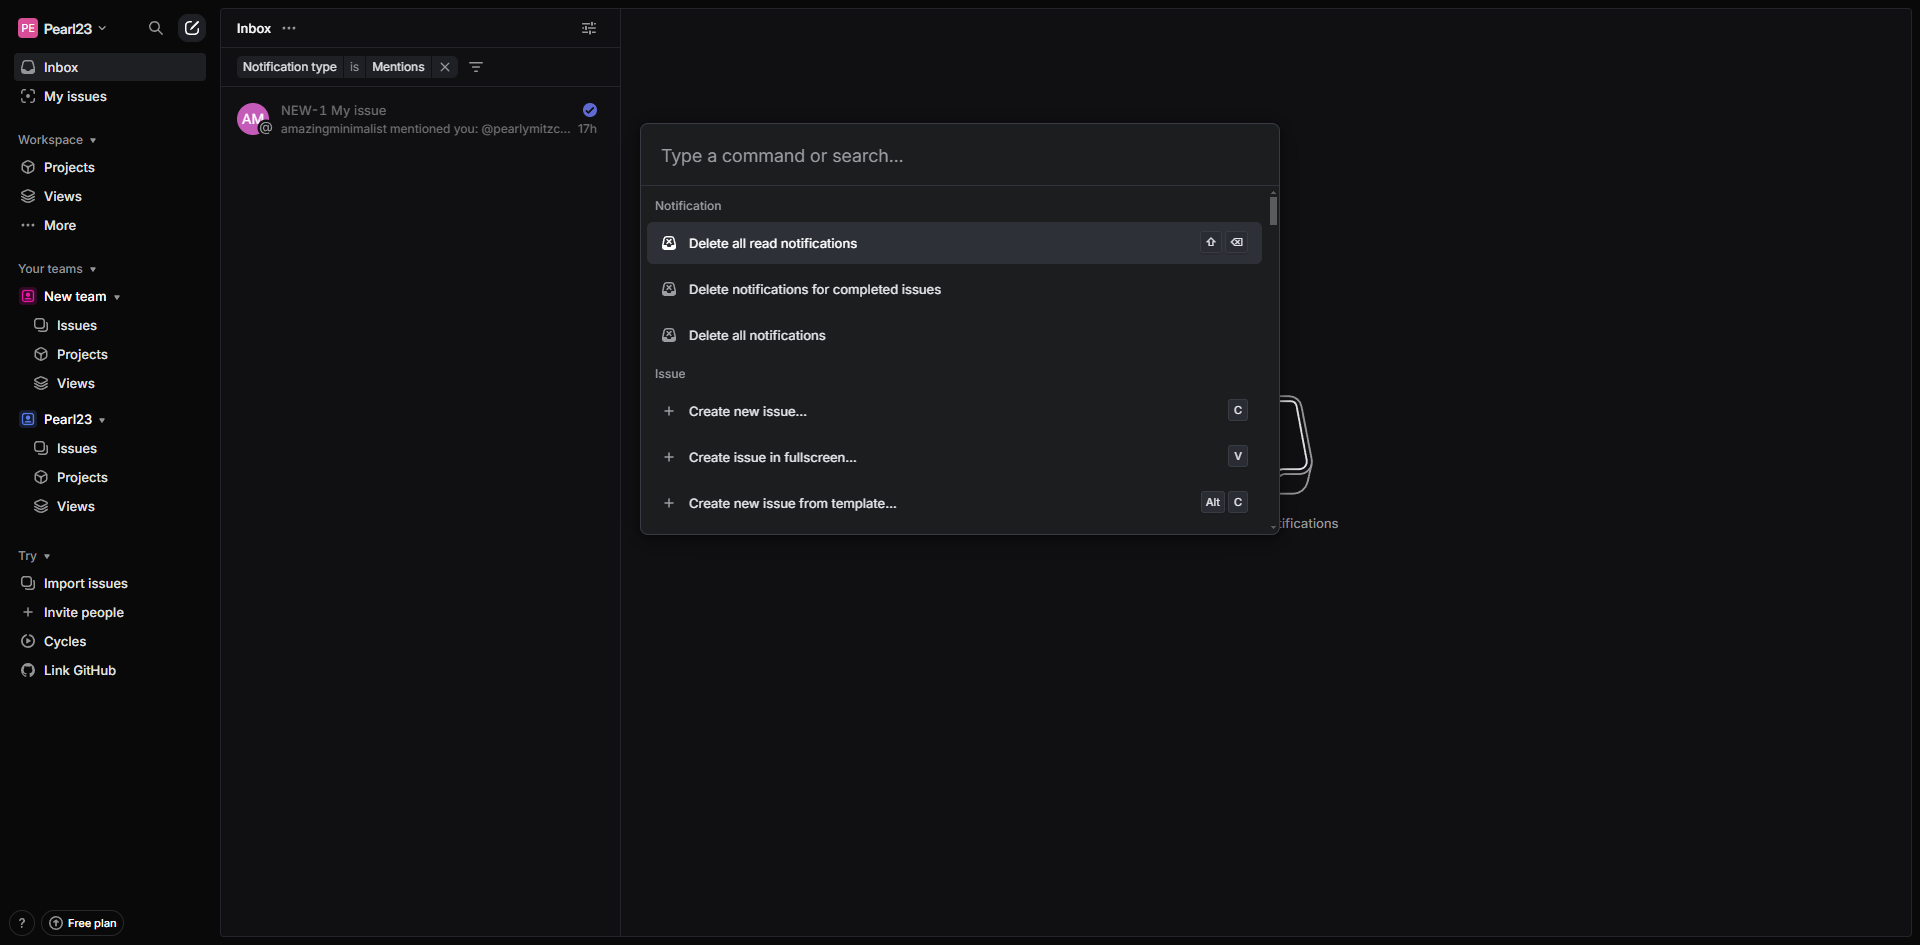Open Cycles in the Try section

click(65, 641)
